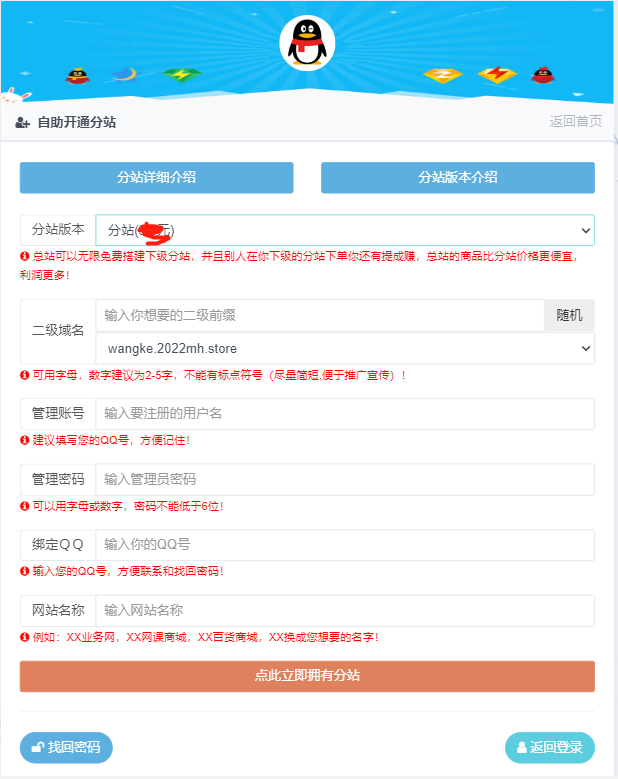Click the 返回登录 button
The height and width of the screenshot is (779, 618).
click(x=549, y=747)
